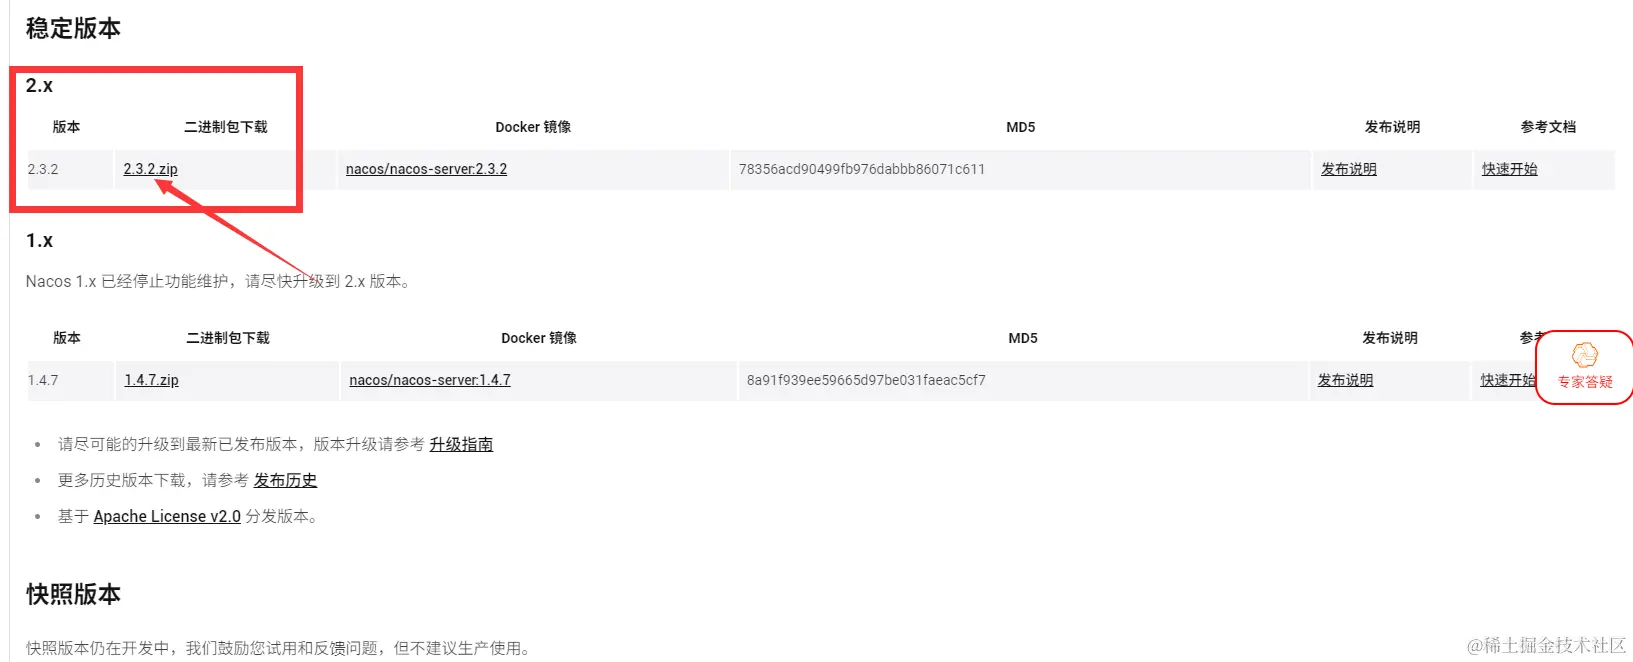
Task: Click the MD5 hash for version 2.3.2
Action: 862,169
